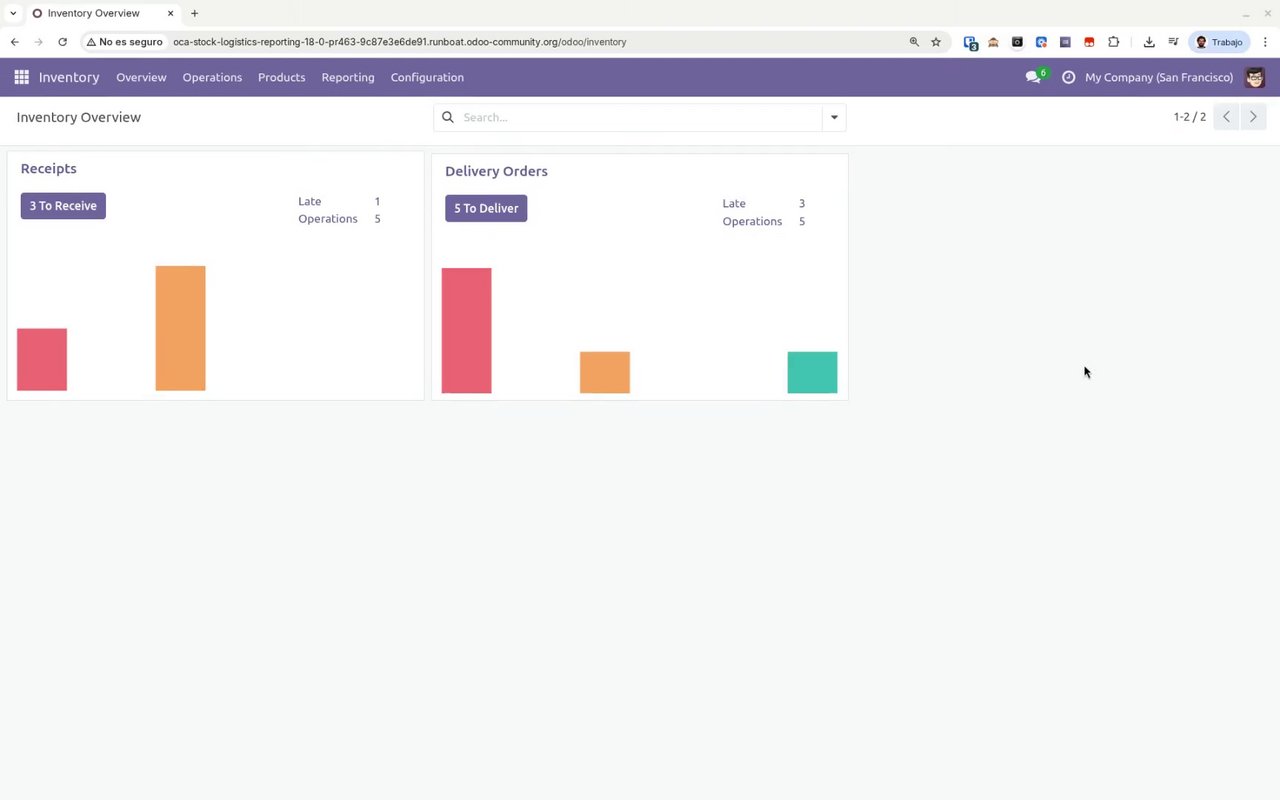Bookmark this page with the star icon

[x=936, y=42]
